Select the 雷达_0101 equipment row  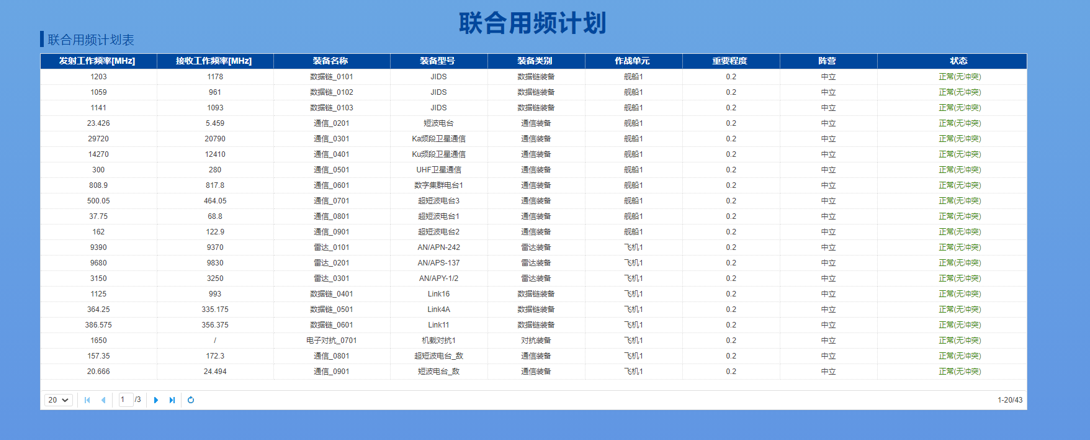pyautogui.click(x=331, y=248)
